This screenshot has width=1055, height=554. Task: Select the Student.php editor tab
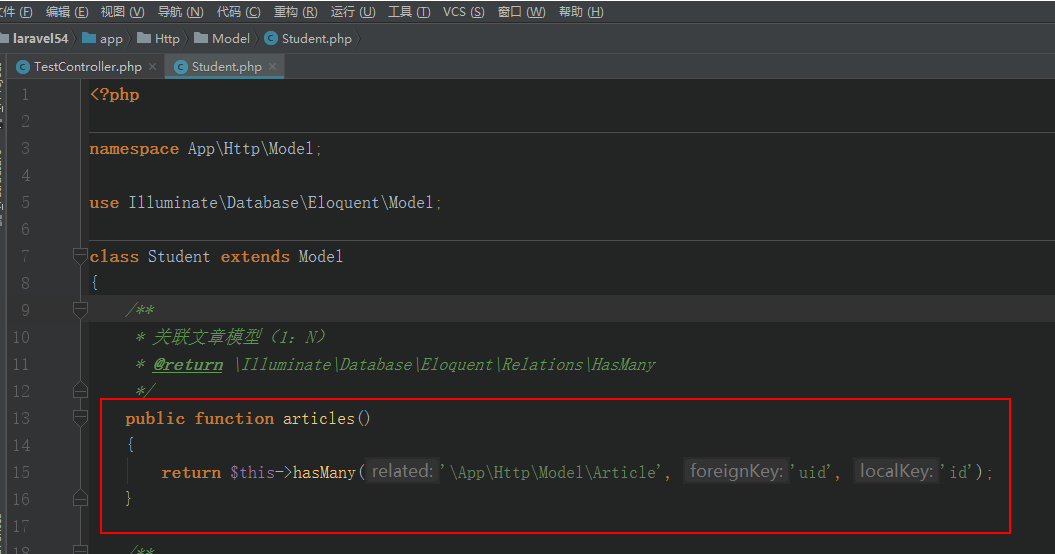tap(226, 67)
